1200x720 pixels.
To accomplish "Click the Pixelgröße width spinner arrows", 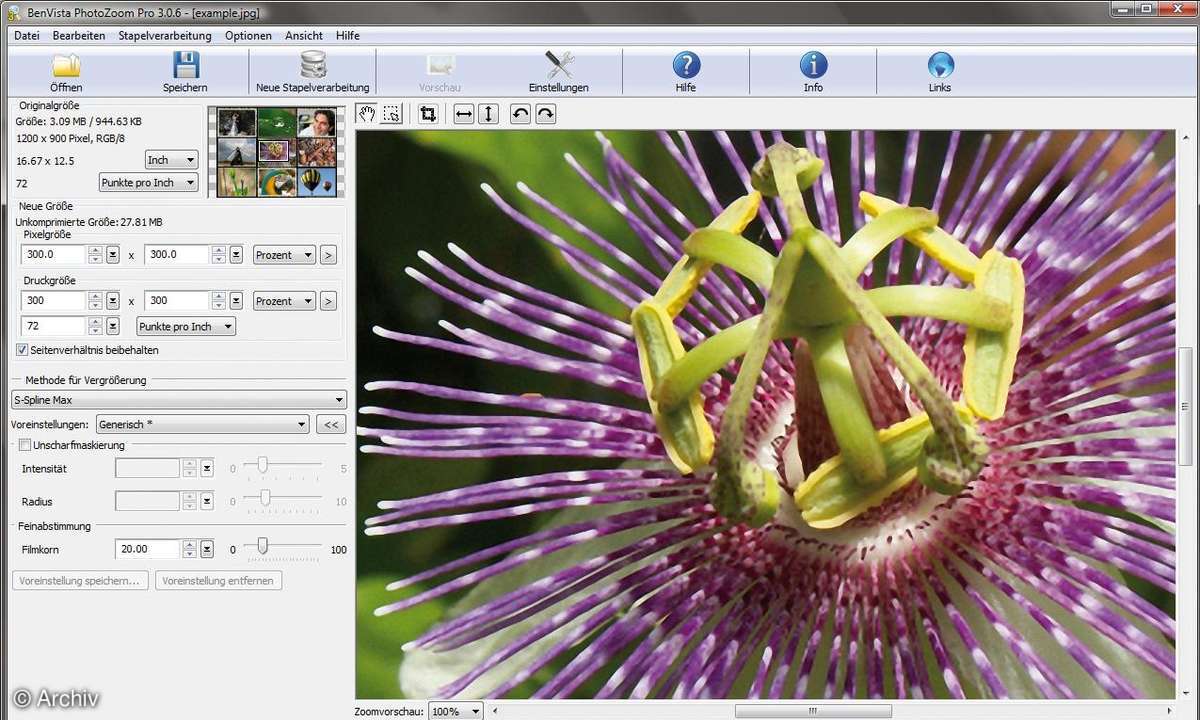I will pos(95,255).
